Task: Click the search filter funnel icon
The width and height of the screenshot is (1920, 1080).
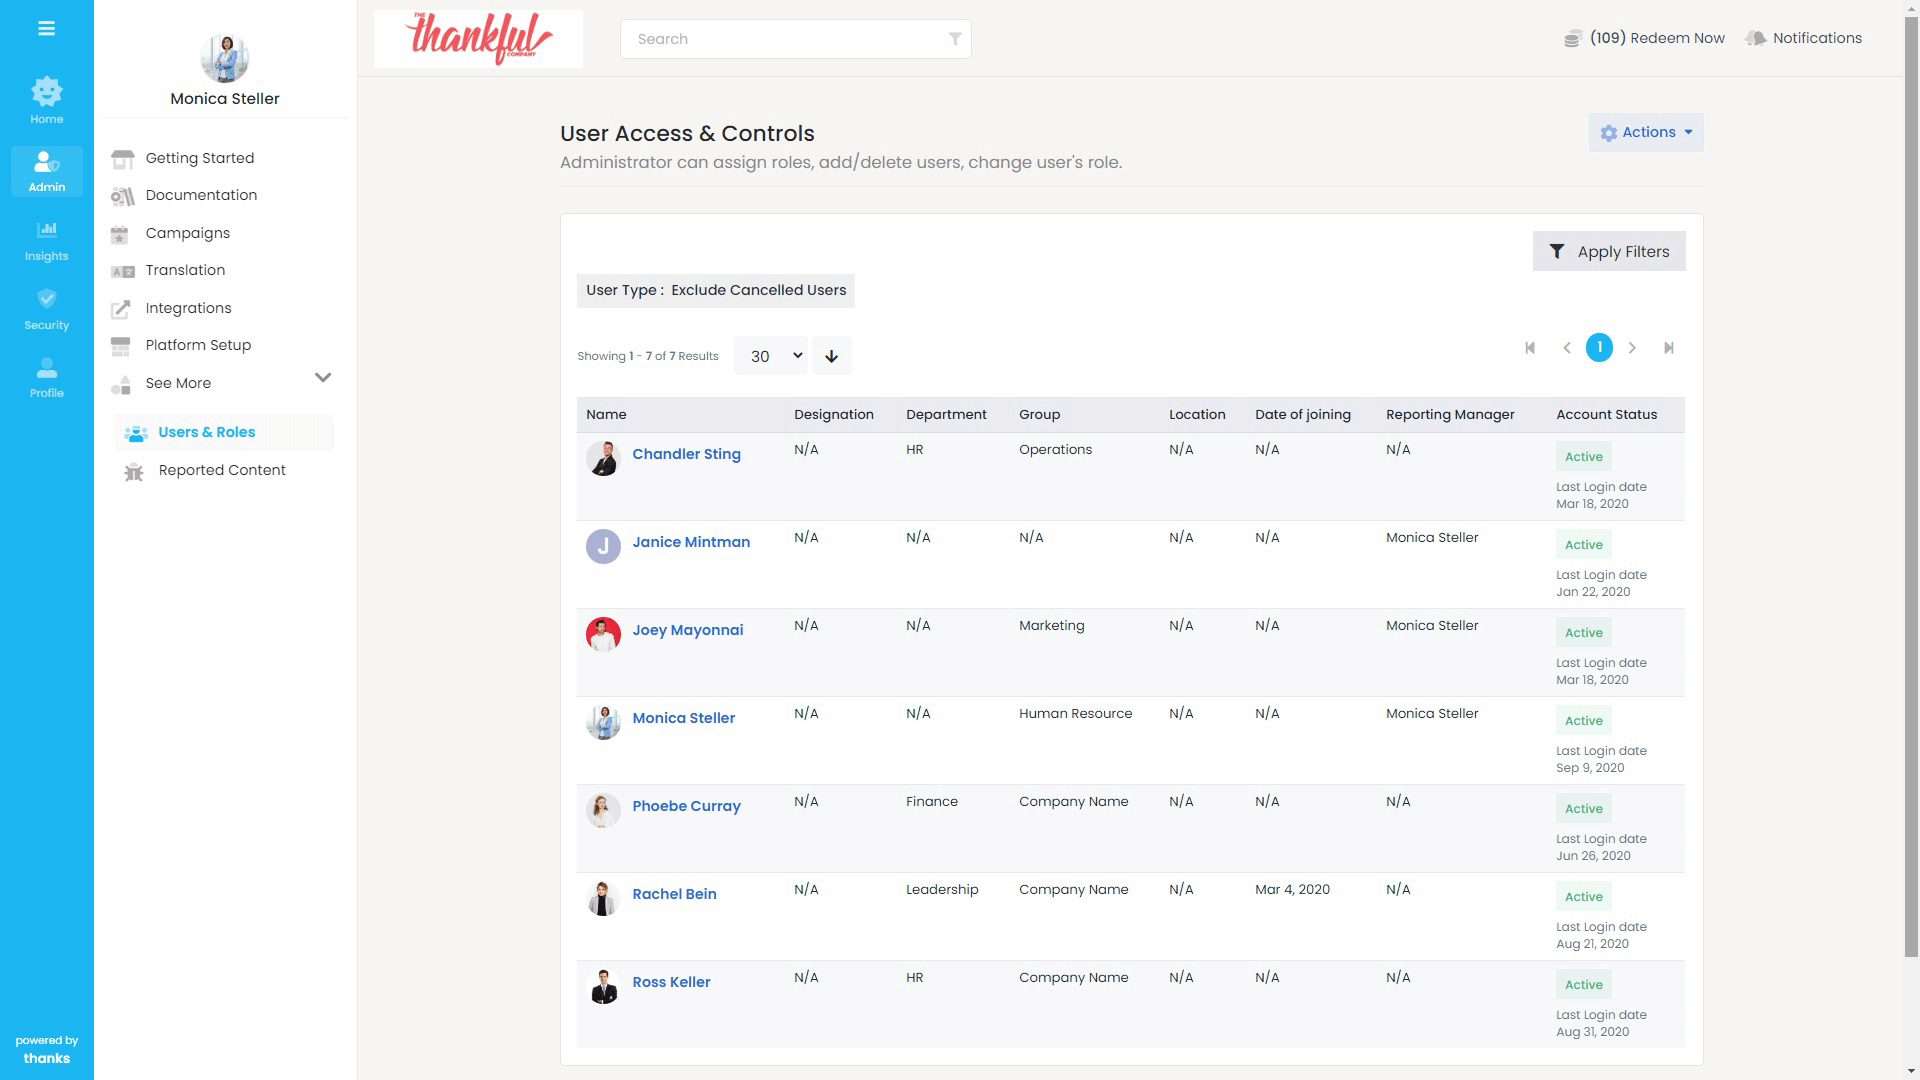Action: tap(955, 39)
